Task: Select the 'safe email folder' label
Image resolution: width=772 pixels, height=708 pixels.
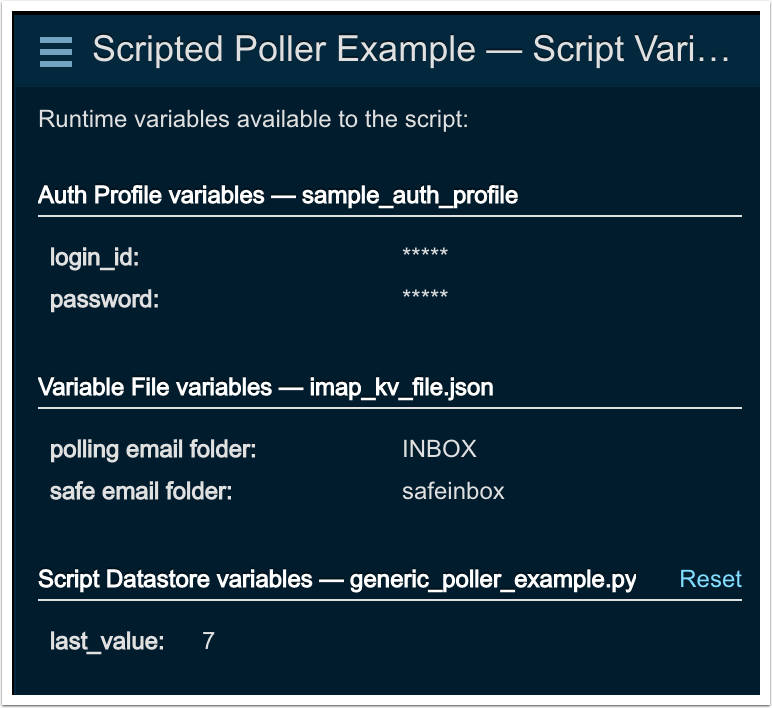Action: [141, 491]
